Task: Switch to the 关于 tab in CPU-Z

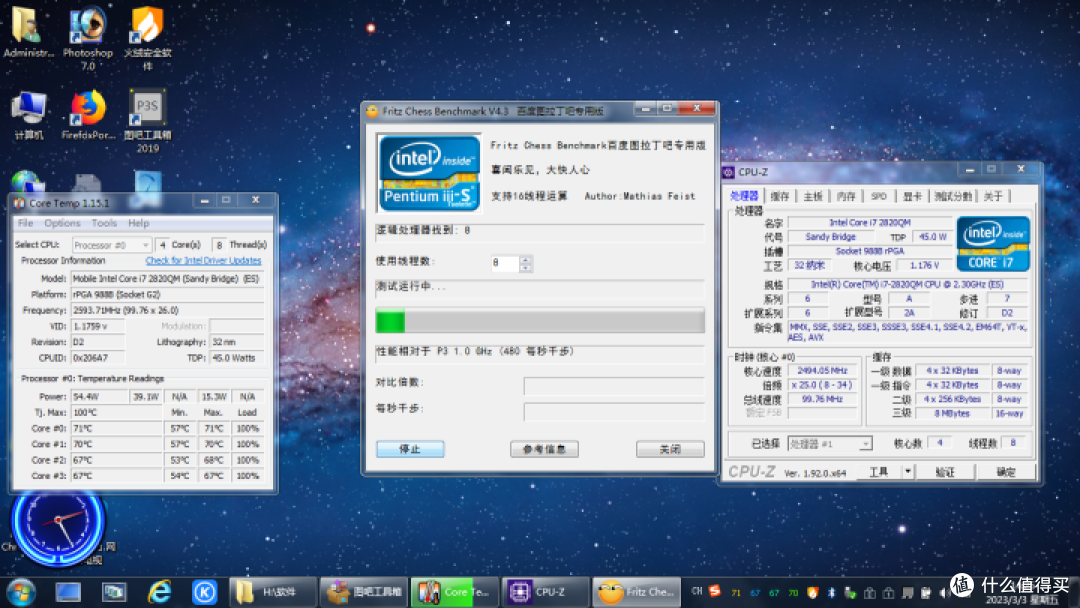Action: pos(993,196)
